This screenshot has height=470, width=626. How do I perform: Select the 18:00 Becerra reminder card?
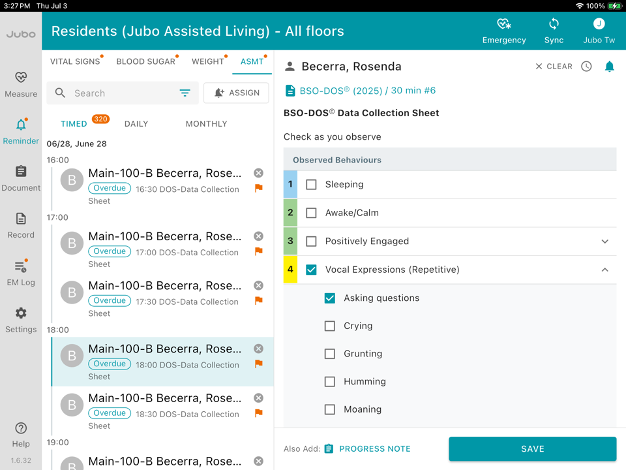162,361
